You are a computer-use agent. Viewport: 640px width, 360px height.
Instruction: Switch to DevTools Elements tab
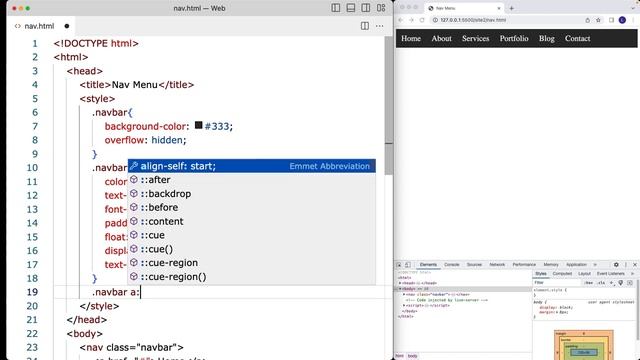[x=428, y=264]
